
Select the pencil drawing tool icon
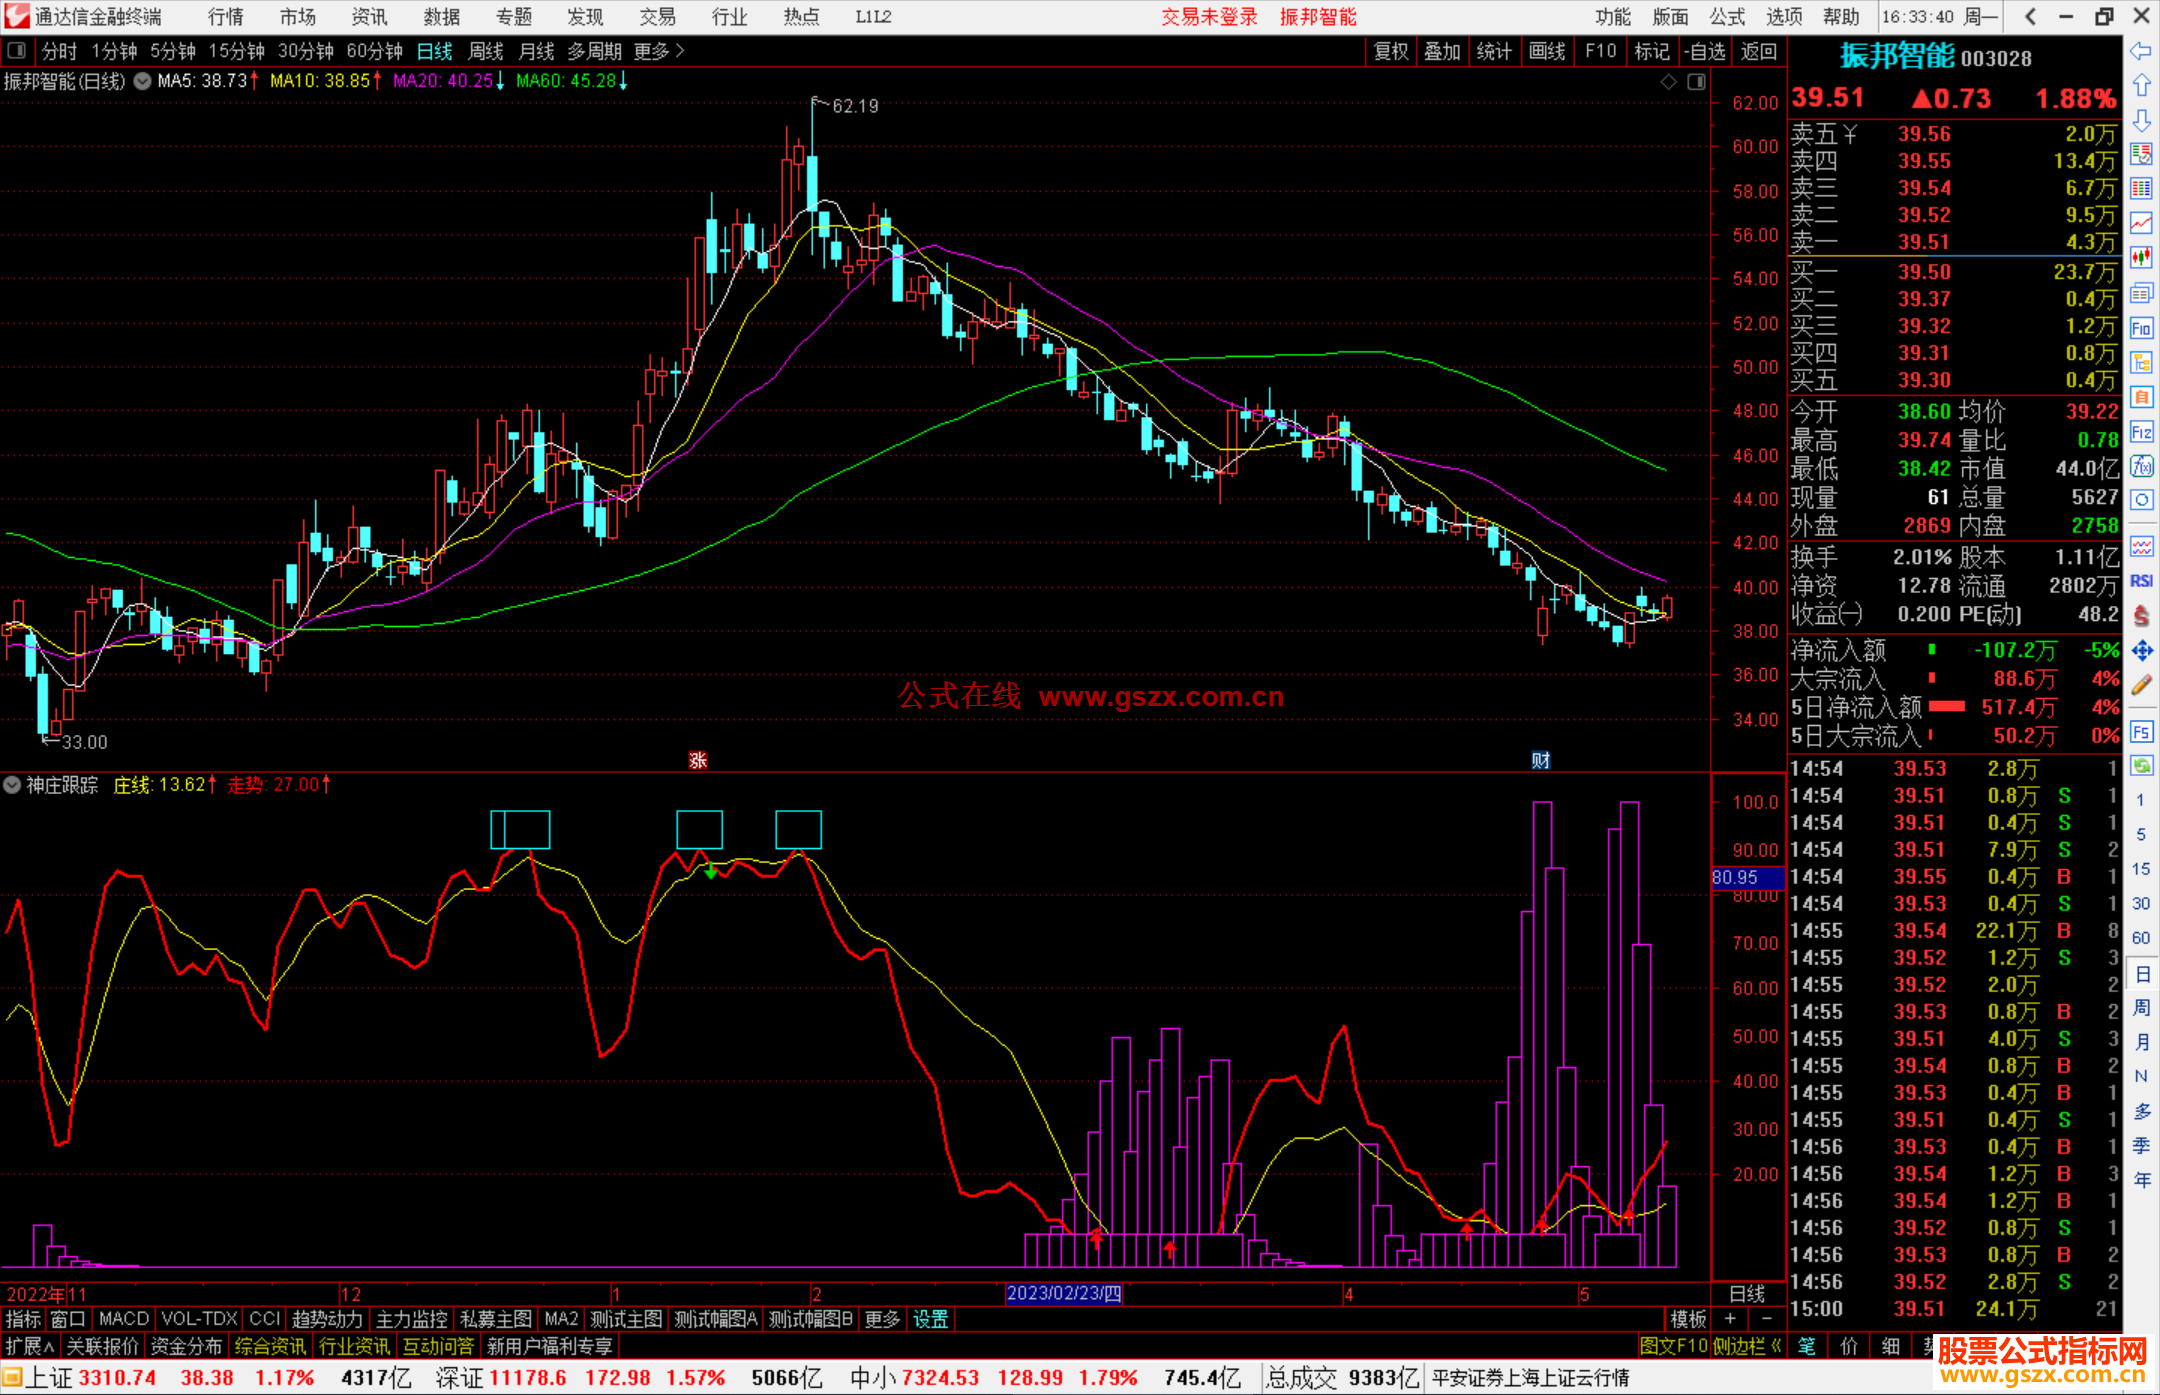click(2141, 686)
